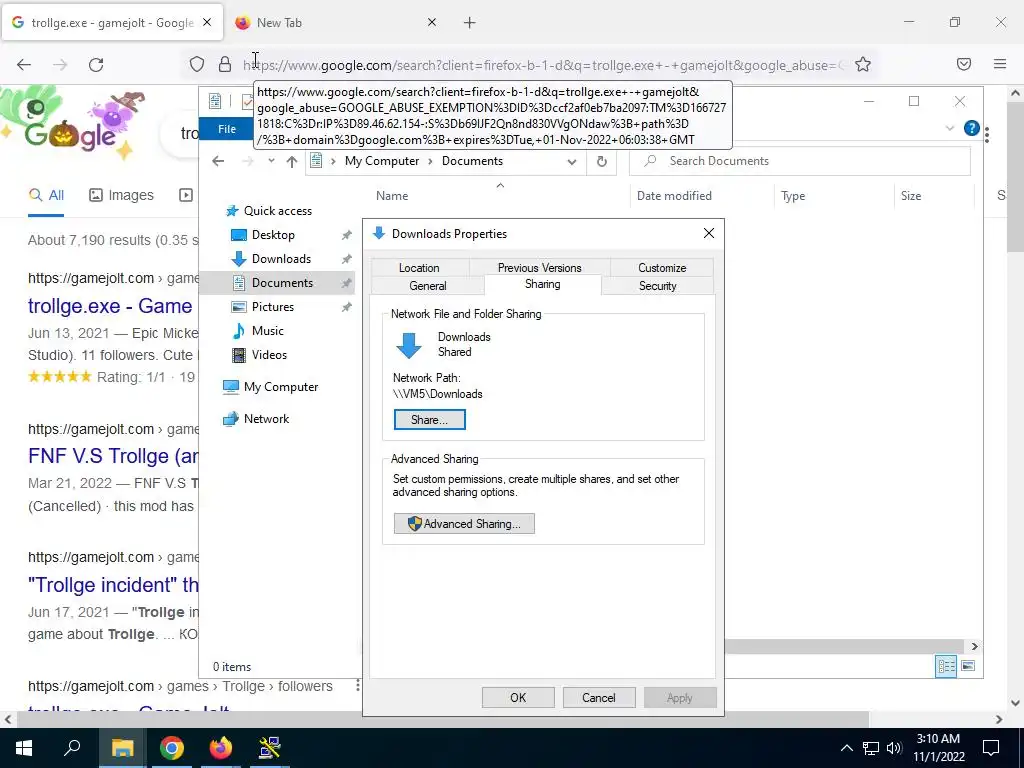Image resolution: width=1024 pixels, height=768 pixels.
Task: Click the padlock site info icon
Action: [x=225, y=64]
